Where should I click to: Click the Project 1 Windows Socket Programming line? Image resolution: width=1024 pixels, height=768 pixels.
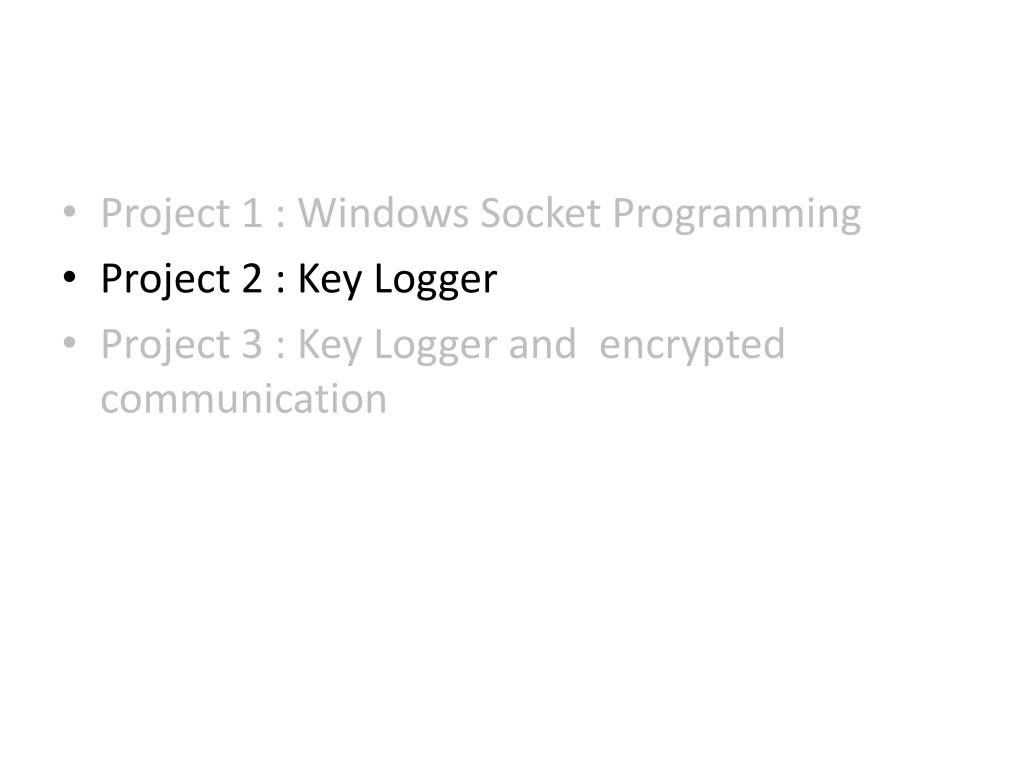click(x=481, y=214)
